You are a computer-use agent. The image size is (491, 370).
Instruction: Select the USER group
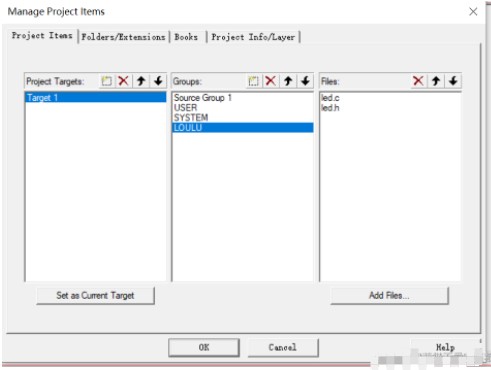243,108
